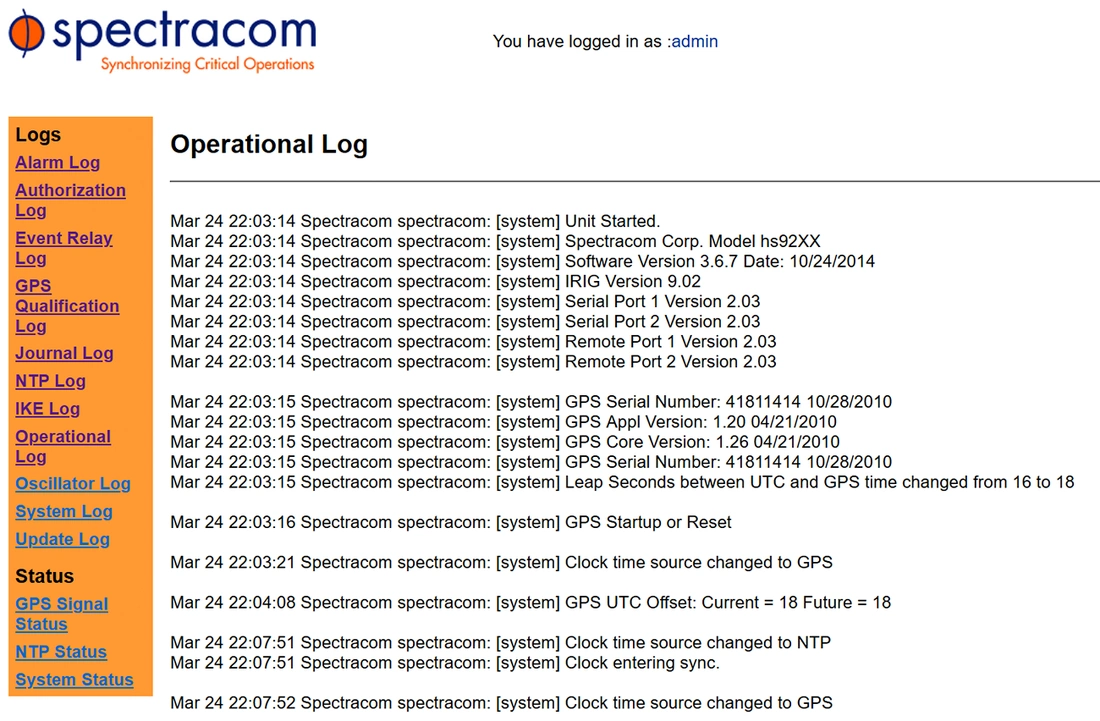Image resolution: width=1100 pixels, height=721 pixels.
Task: Open the IKE Log
Action: click(x=48, y=409)
